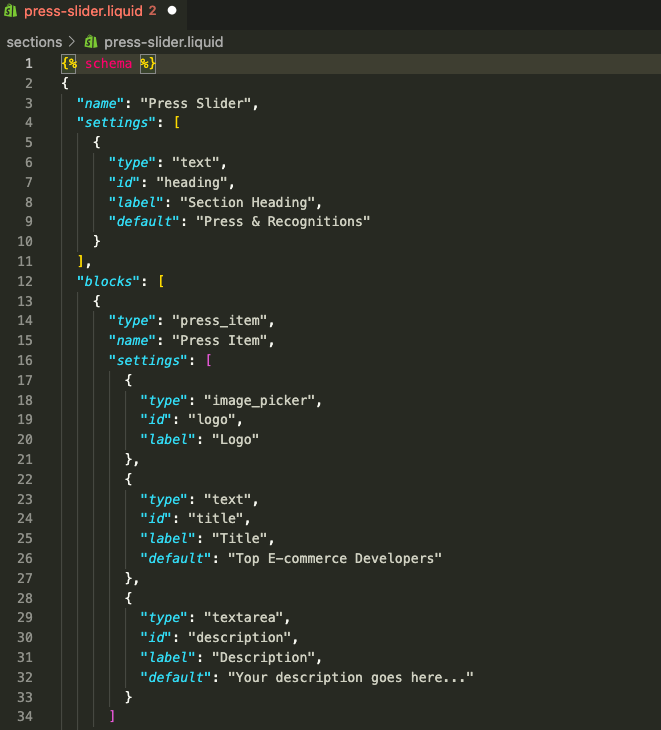661x730 pixels.
Task: Click the "Description" label value on line 31
Action: (263, 657)
